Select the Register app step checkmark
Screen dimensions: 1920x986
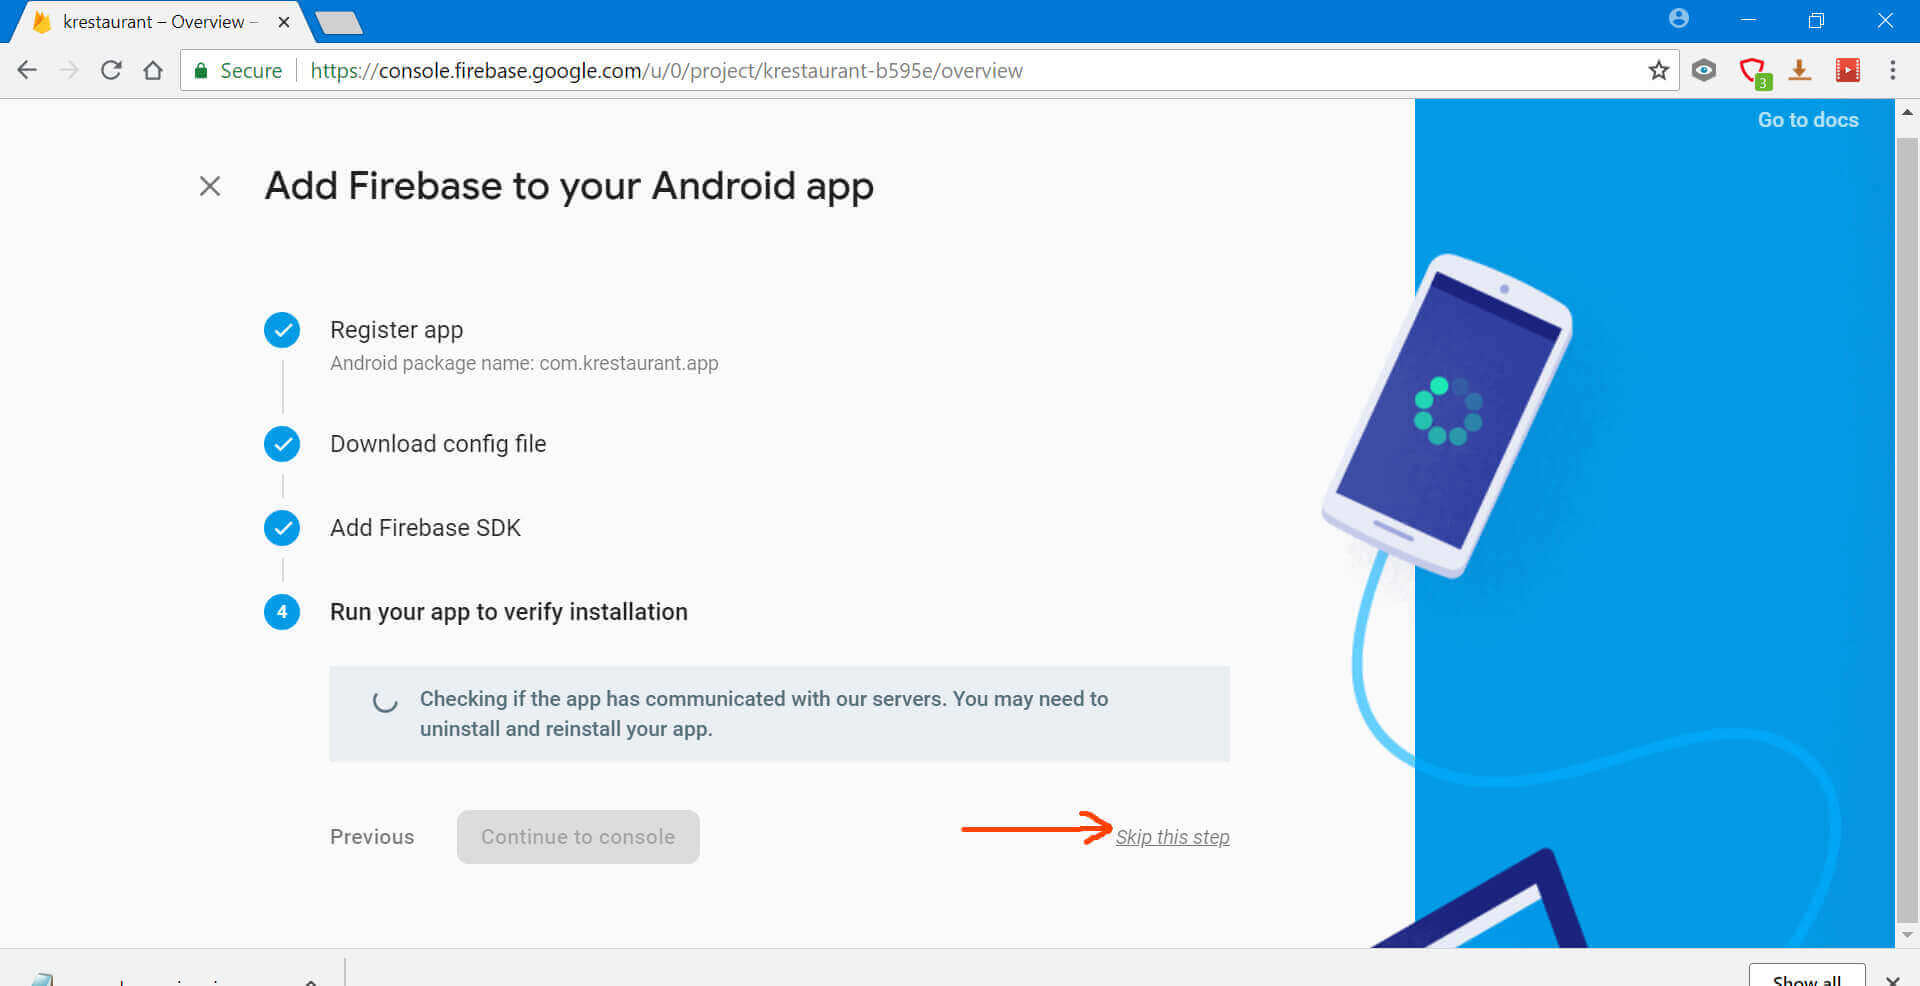tap(282, 330)
